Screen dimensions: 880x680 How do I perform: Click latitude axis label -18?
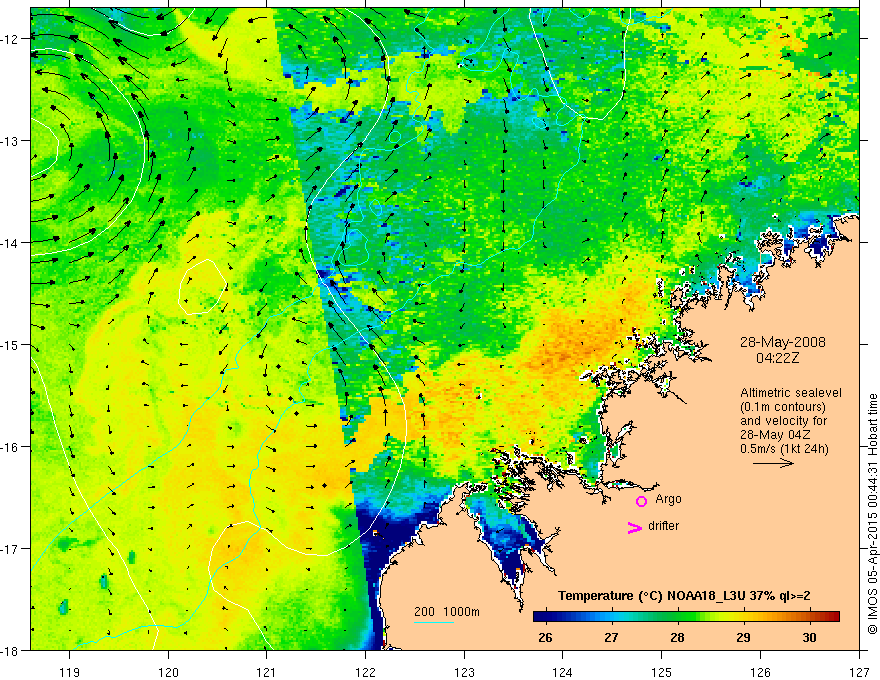(x=10, y=651)
